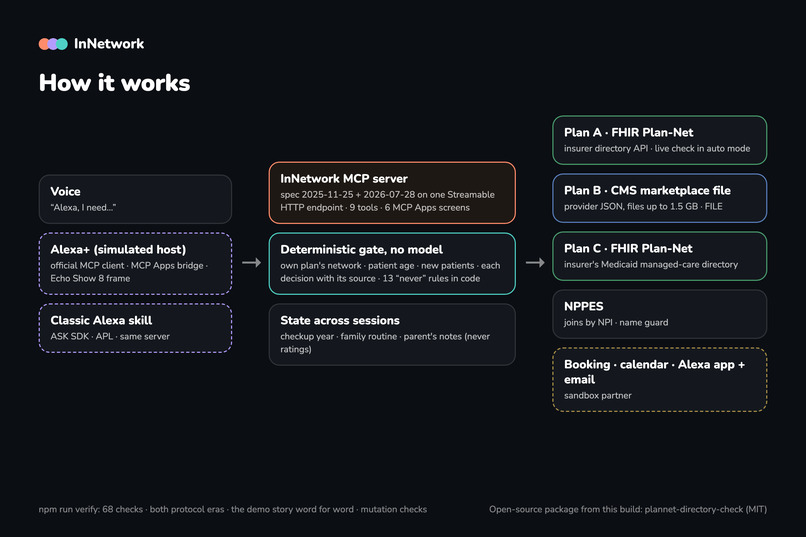Click the "sandbox partner" text
The height and width of the screenshot is (537, 806).
(598, 396)
